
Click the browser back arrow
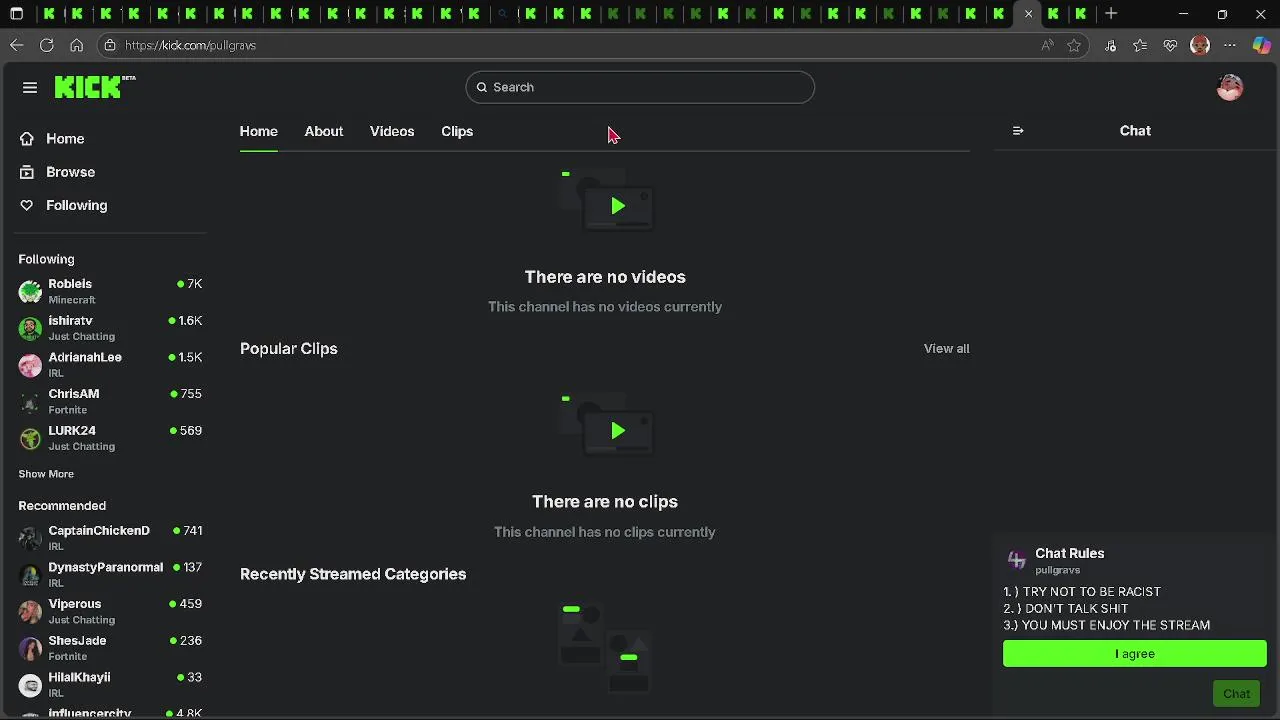pos(17,45)
